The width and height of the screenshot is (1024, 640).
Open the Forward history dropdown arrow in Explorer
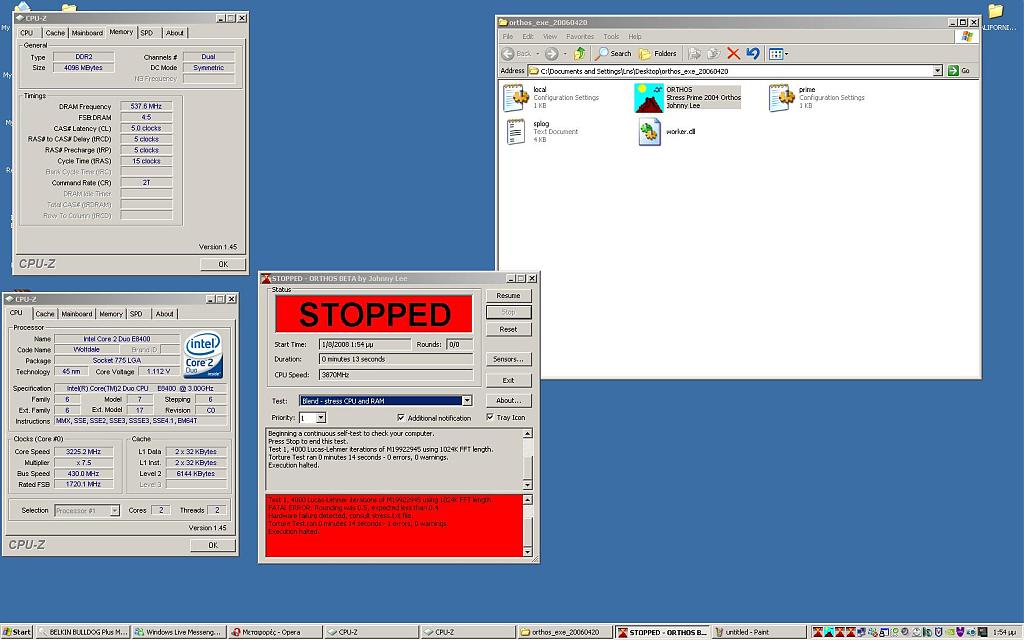pyautogui.click(x=566, y=54)
